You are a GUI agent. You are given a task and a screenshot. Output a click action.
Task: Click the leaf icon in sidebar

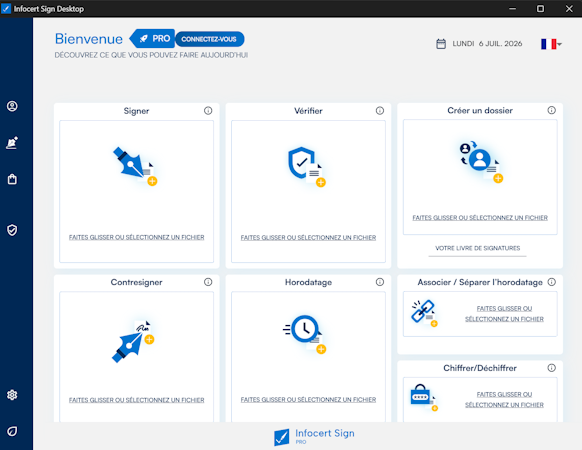coord(12,431)
